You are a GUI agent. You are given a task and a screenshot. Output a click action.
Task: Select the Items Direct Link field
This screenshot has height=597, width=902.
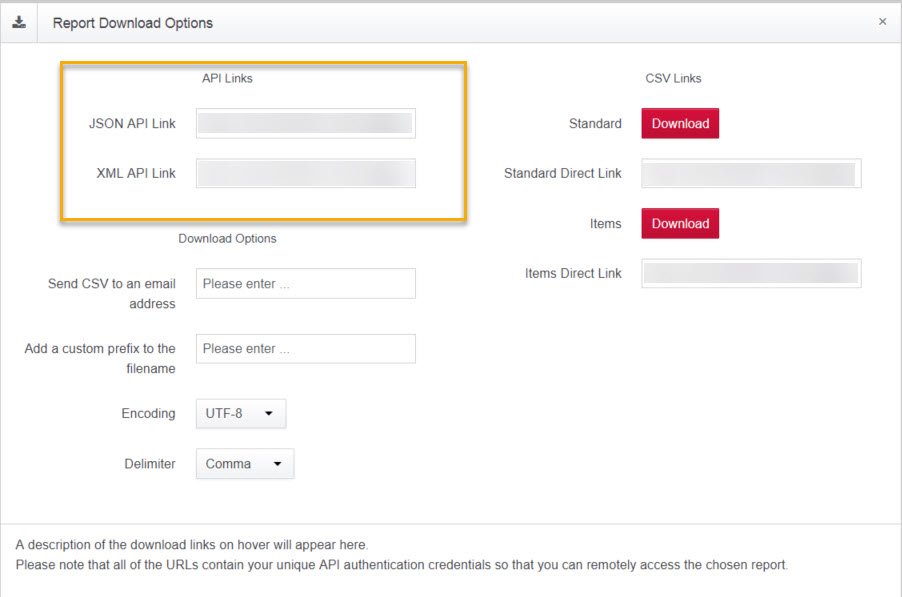pyautogui.click(x=751, y=273)
